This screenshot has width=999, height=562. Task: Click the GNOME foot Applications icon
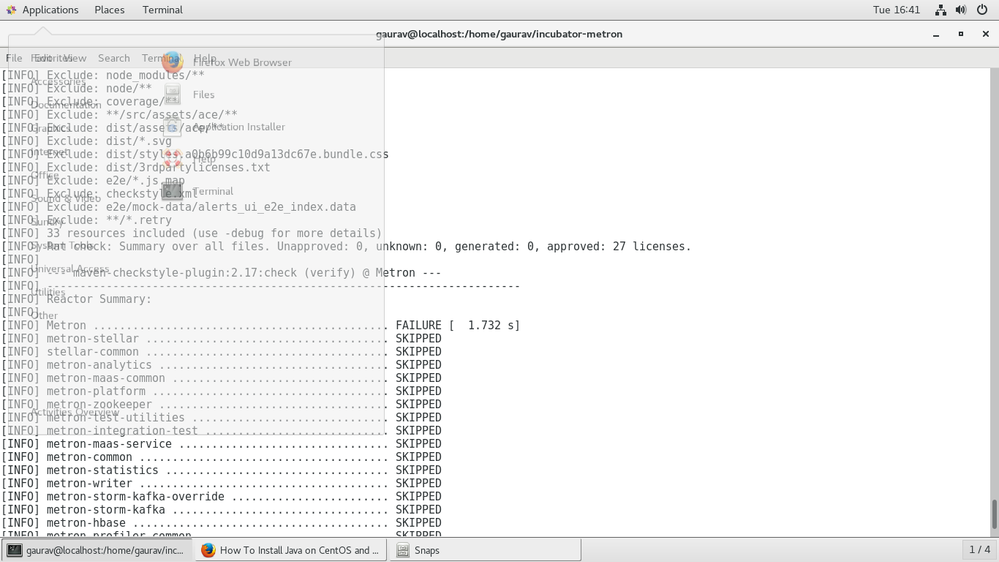coord(11,10)
